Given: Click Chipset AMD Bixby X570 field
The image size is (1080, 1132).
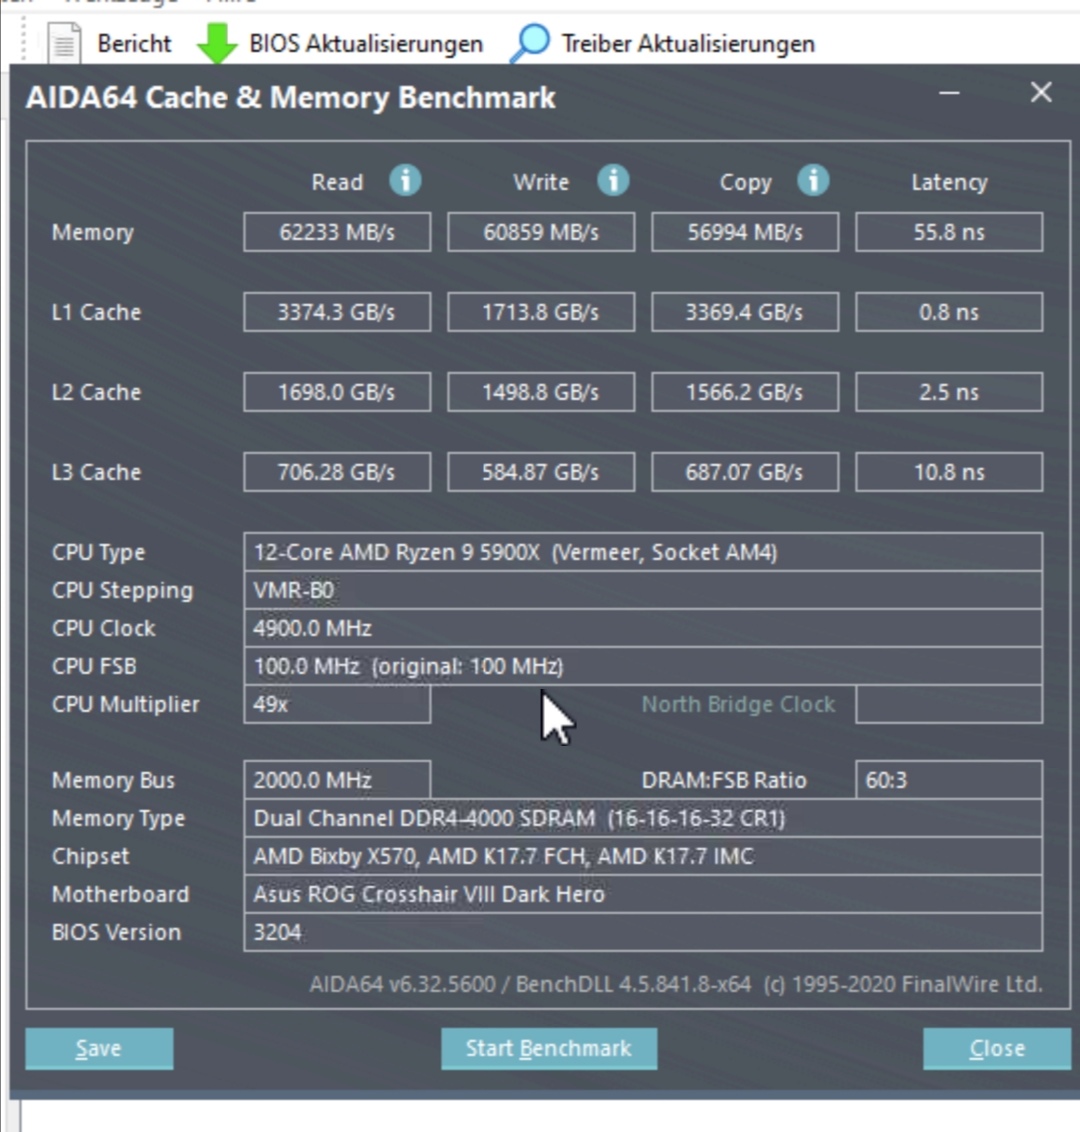Looking at the screenshot, I should click(x=643, y=856).
